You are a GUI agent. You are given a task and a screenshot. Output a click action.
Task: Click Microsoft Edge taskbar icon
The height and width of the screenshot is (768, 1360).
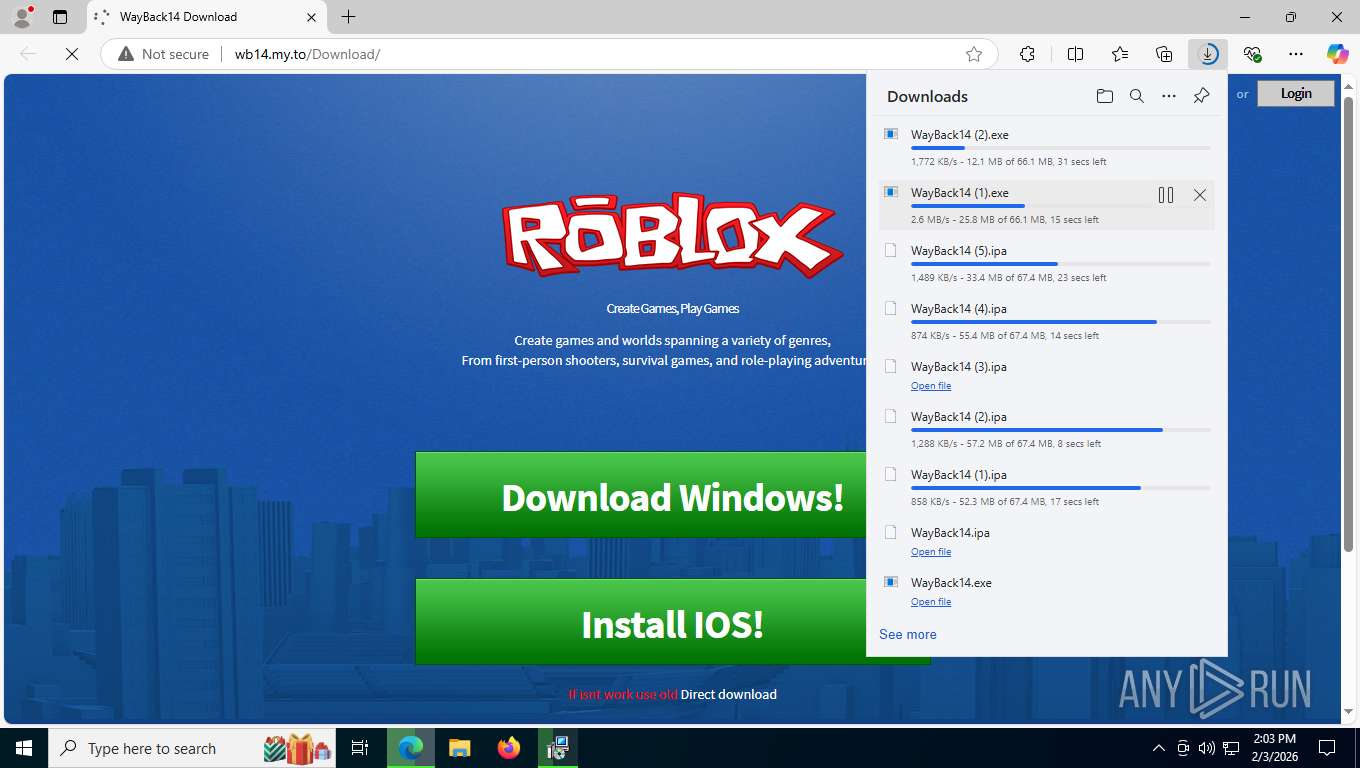pyautogui.click(x=410, y=748)
